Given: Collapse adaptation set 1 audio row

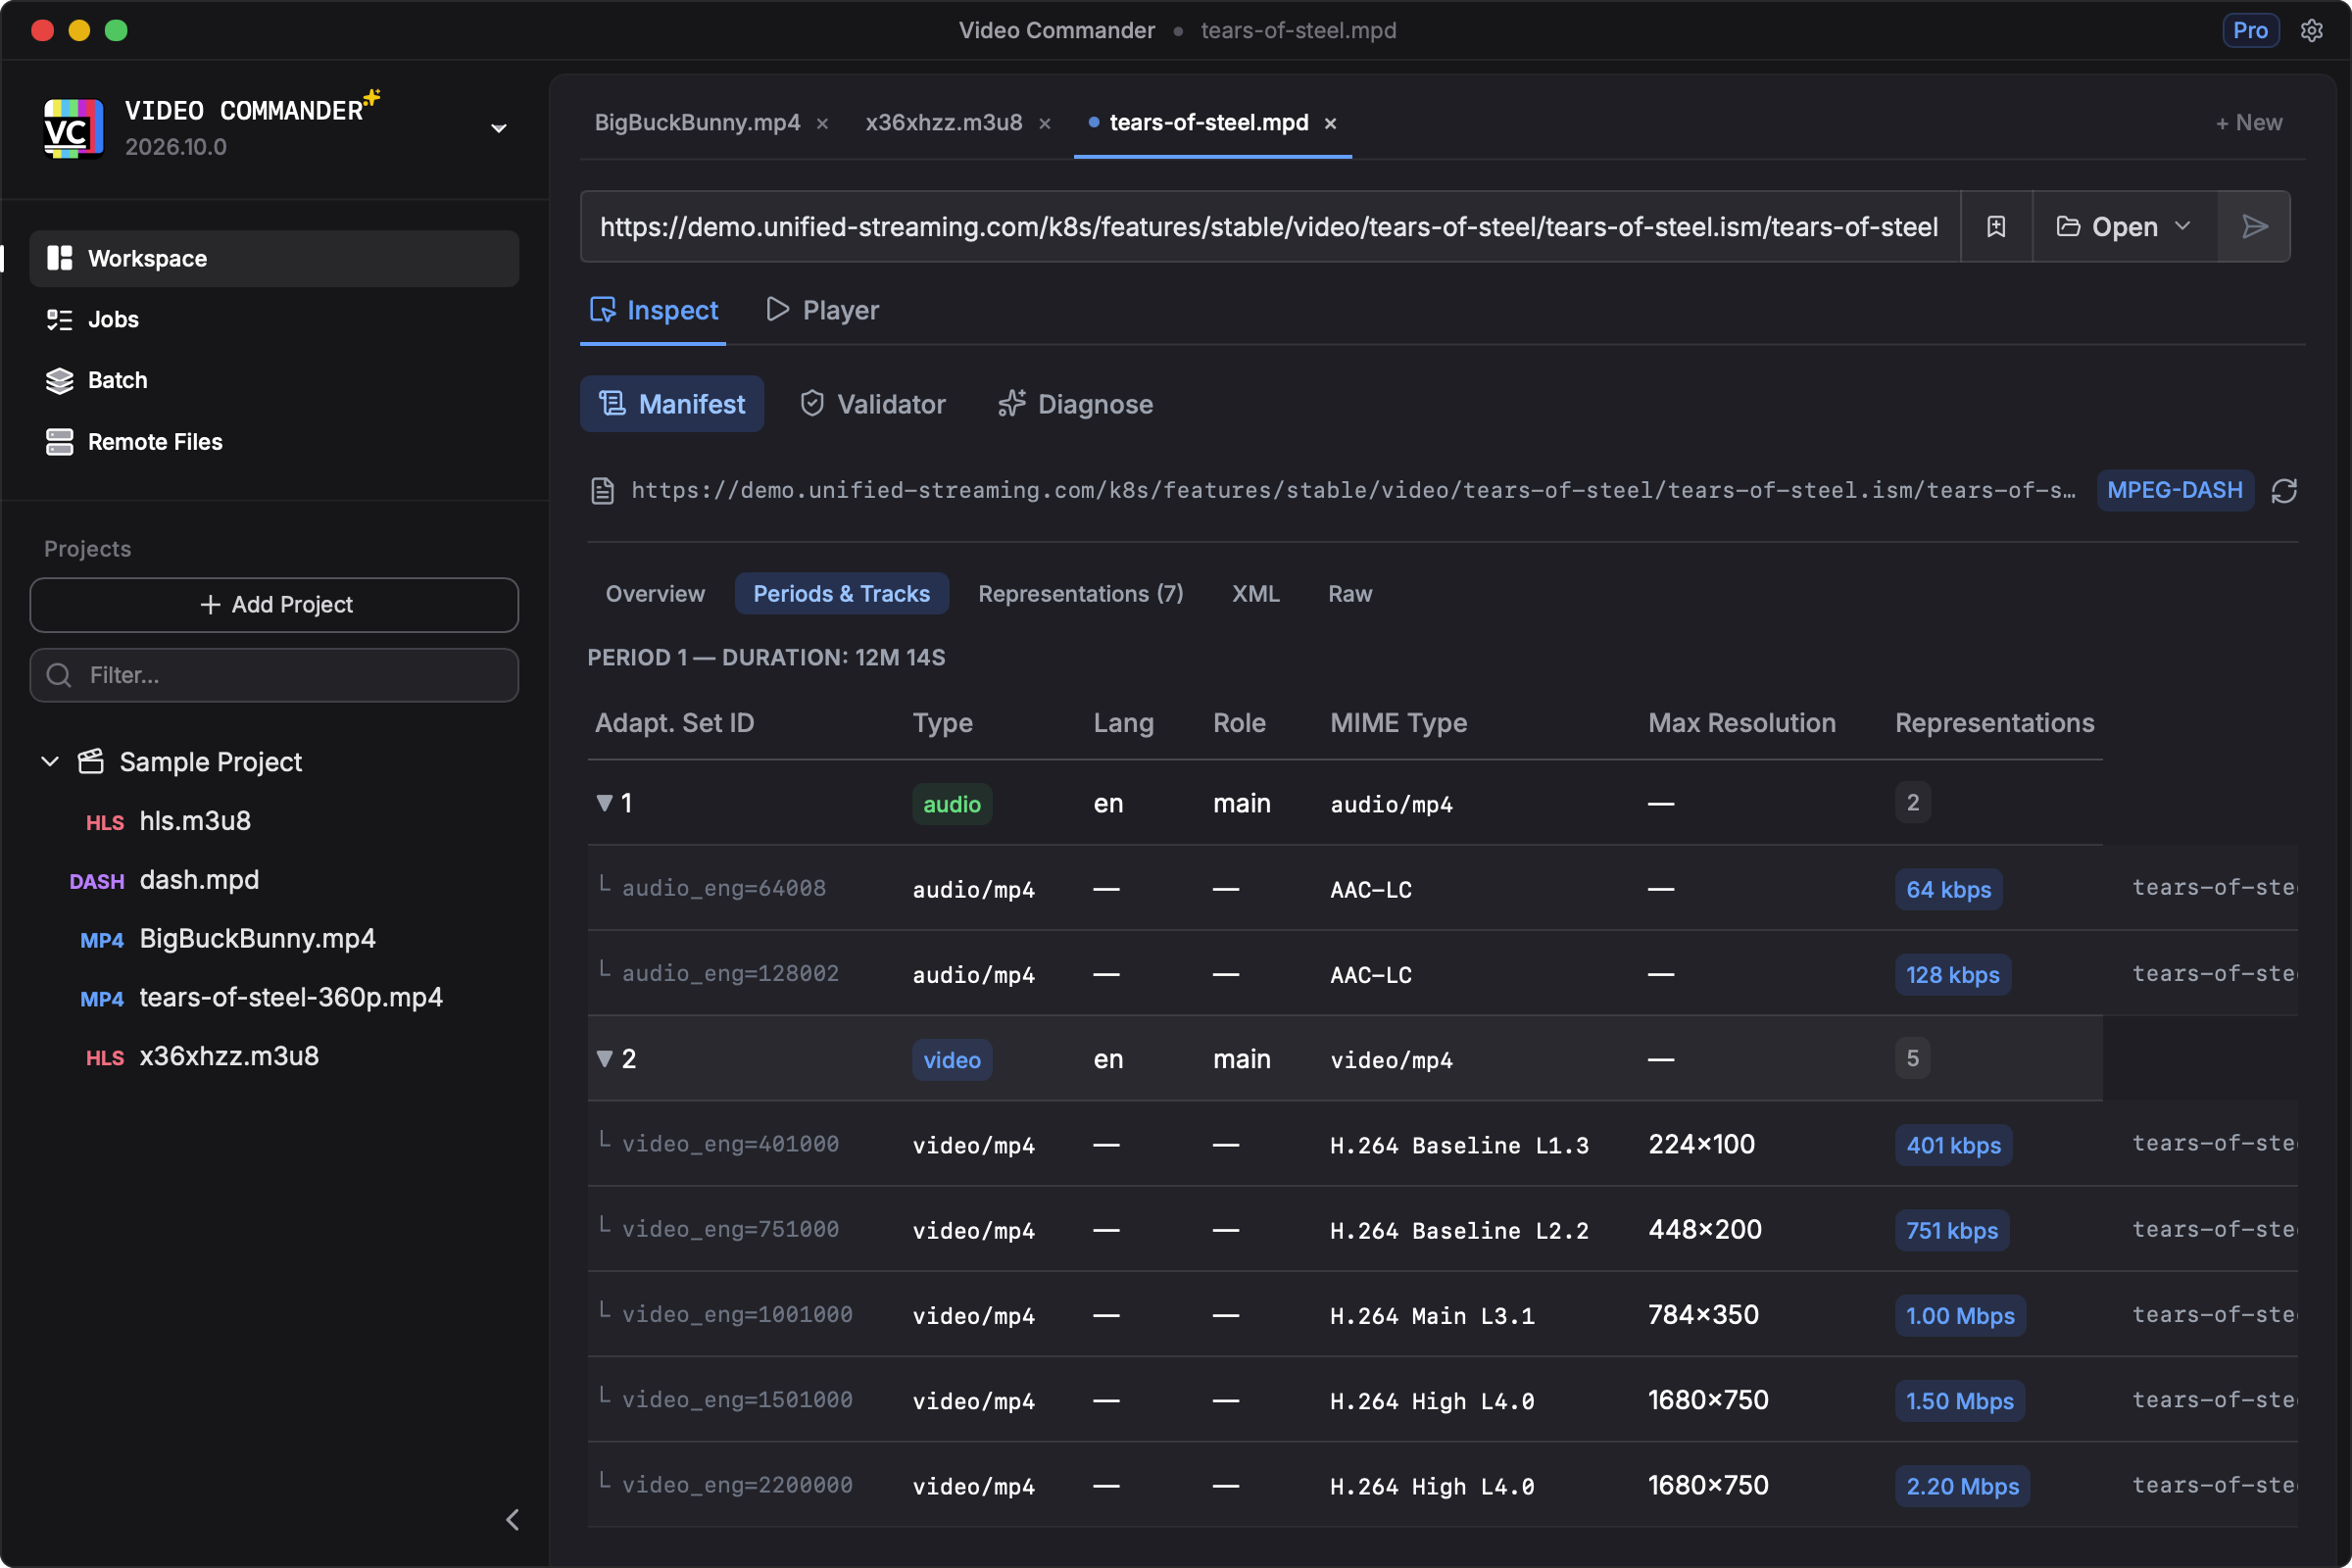Looking at the screenshot, I should pos(604,803).
